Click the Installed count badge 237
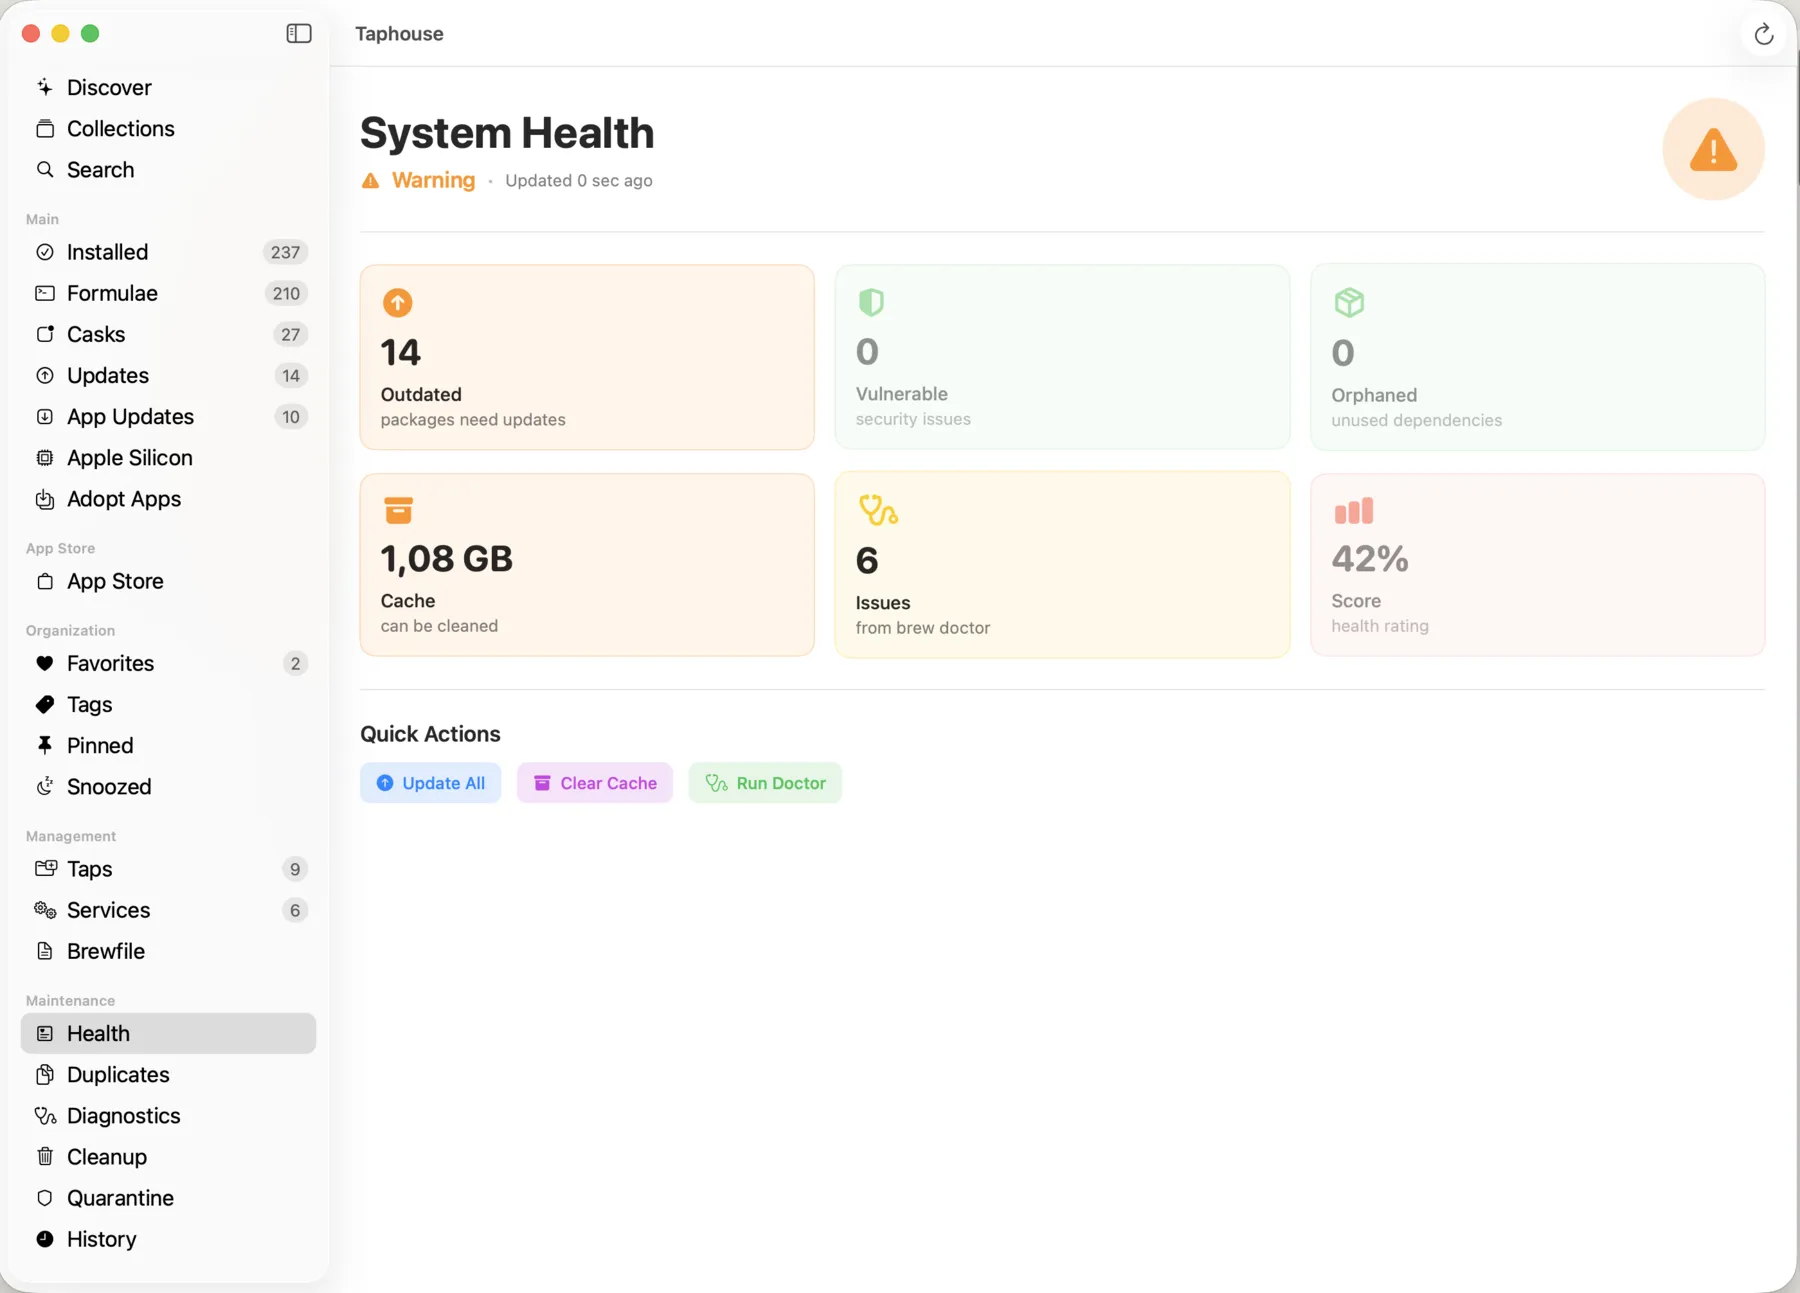This screenshot has height=1293, width=1800. pyautogui.click(x=285, y=252)
